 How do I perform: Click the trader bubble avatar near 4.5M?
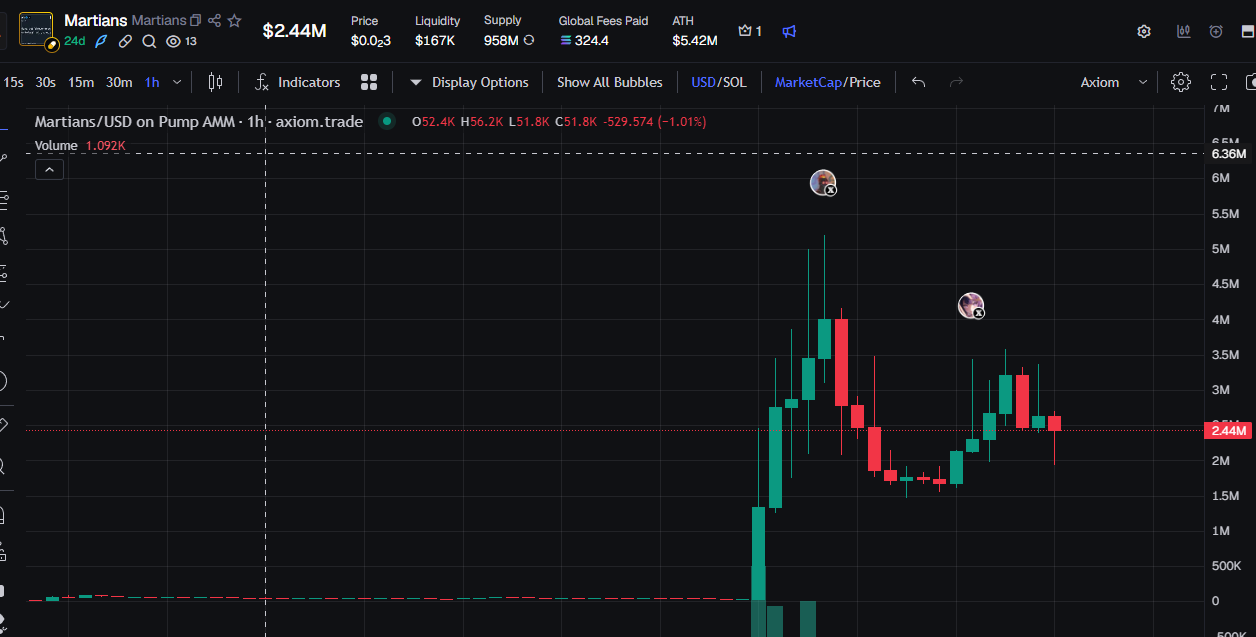(x=971, y=306)
